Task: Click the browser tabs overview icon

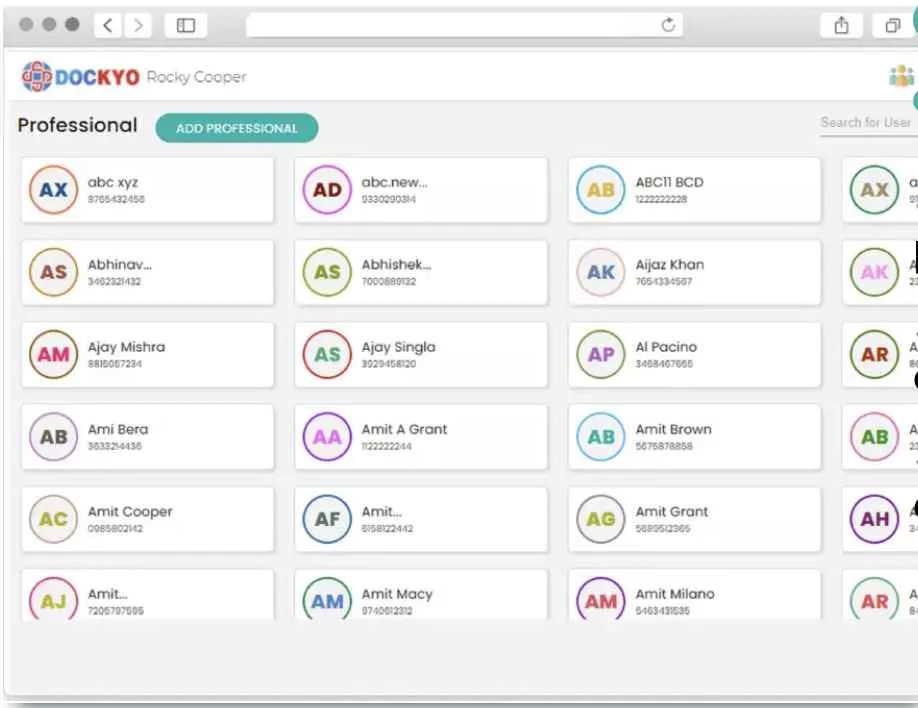Action: coord(892,26)
